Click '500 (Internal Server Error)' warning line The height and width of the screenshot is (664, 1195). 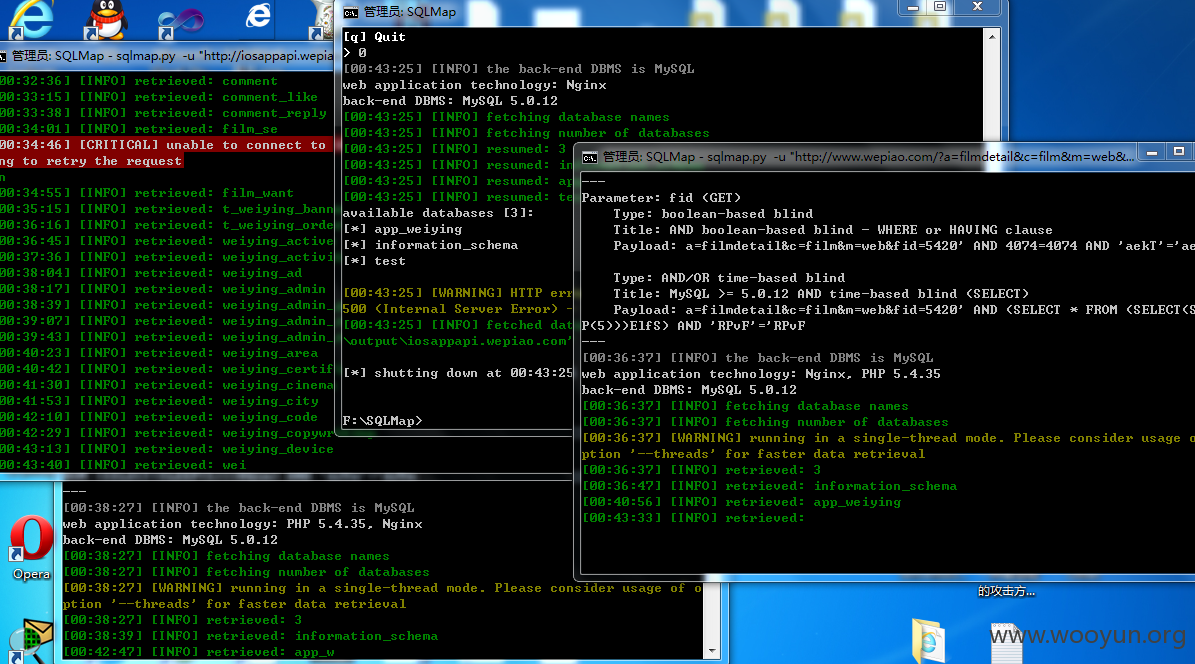pyautogui.click(x=457, y=309)
